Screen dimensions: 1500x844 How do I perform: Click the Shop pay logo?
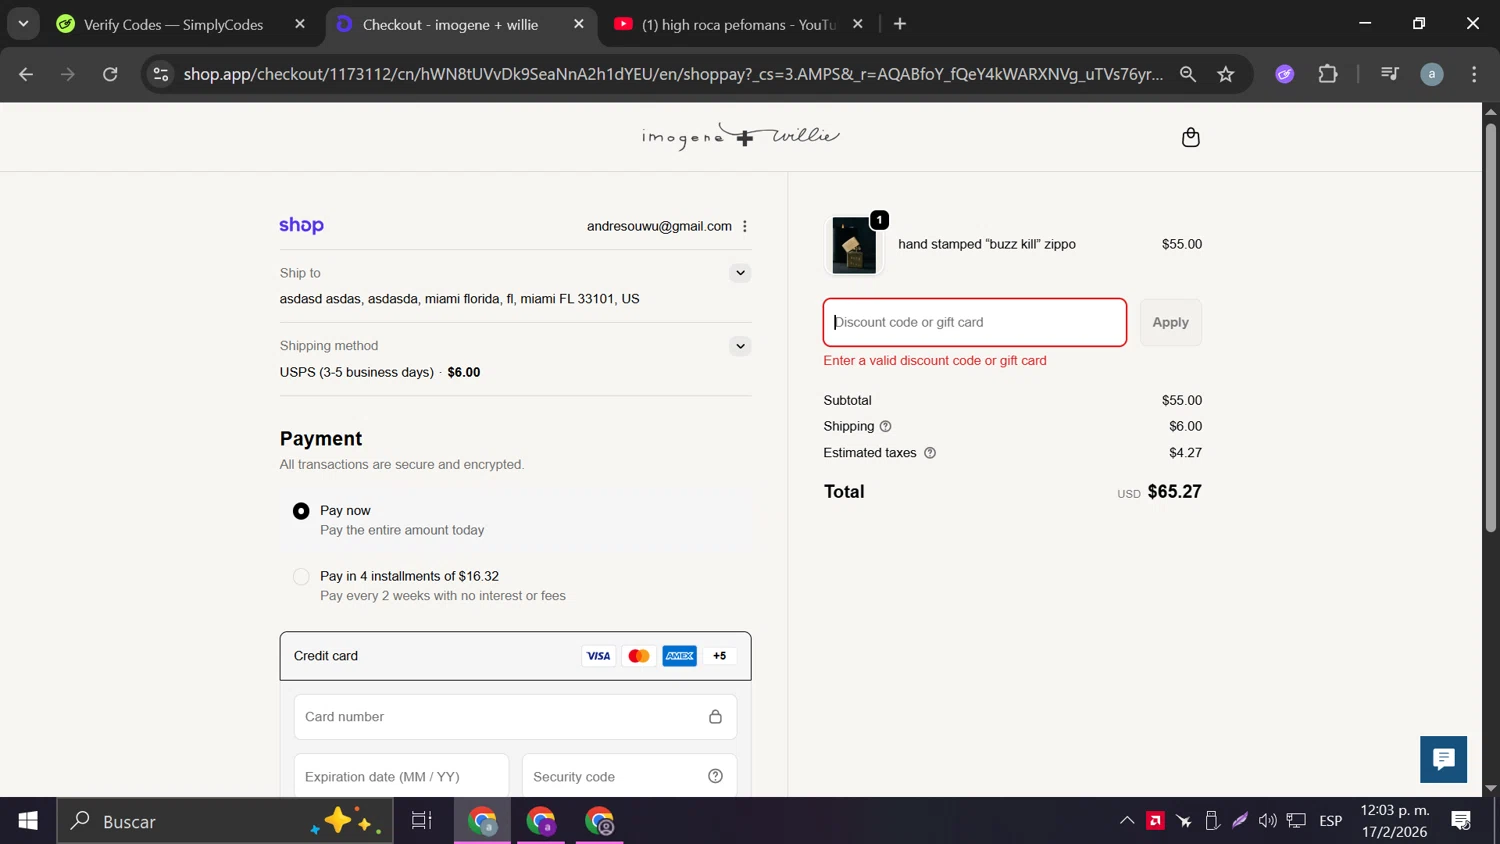click(x=301, y=226)
